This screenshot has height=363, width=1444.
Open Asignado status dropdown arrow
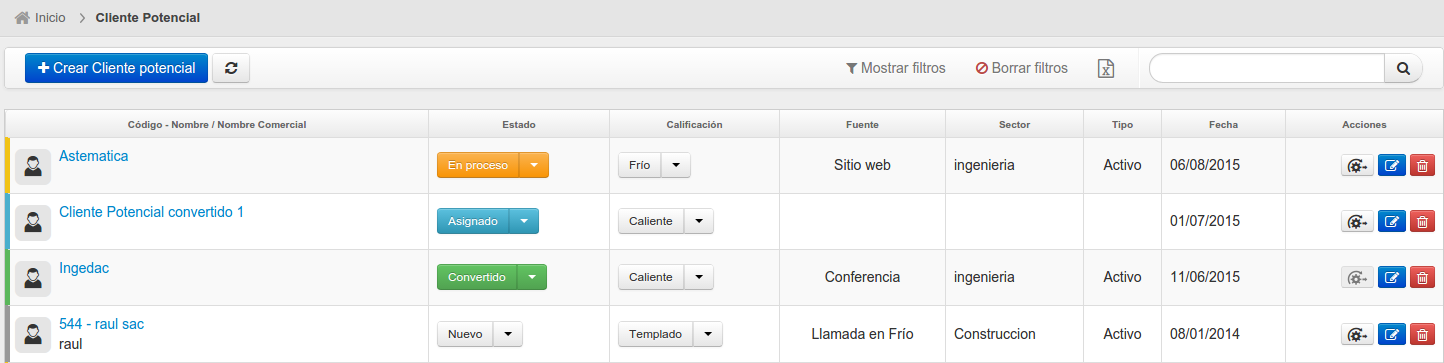click(x=524, y=222)
